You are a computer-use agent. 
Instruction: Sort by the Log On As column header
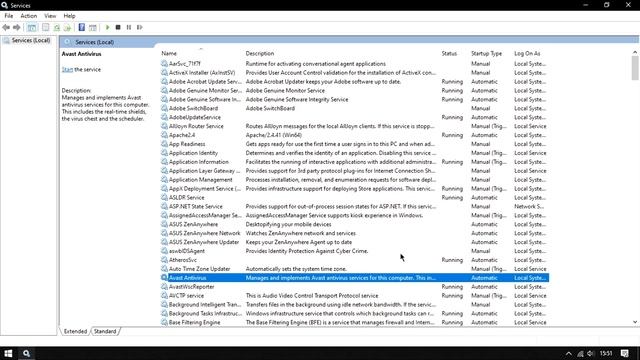tap(527, 53)
